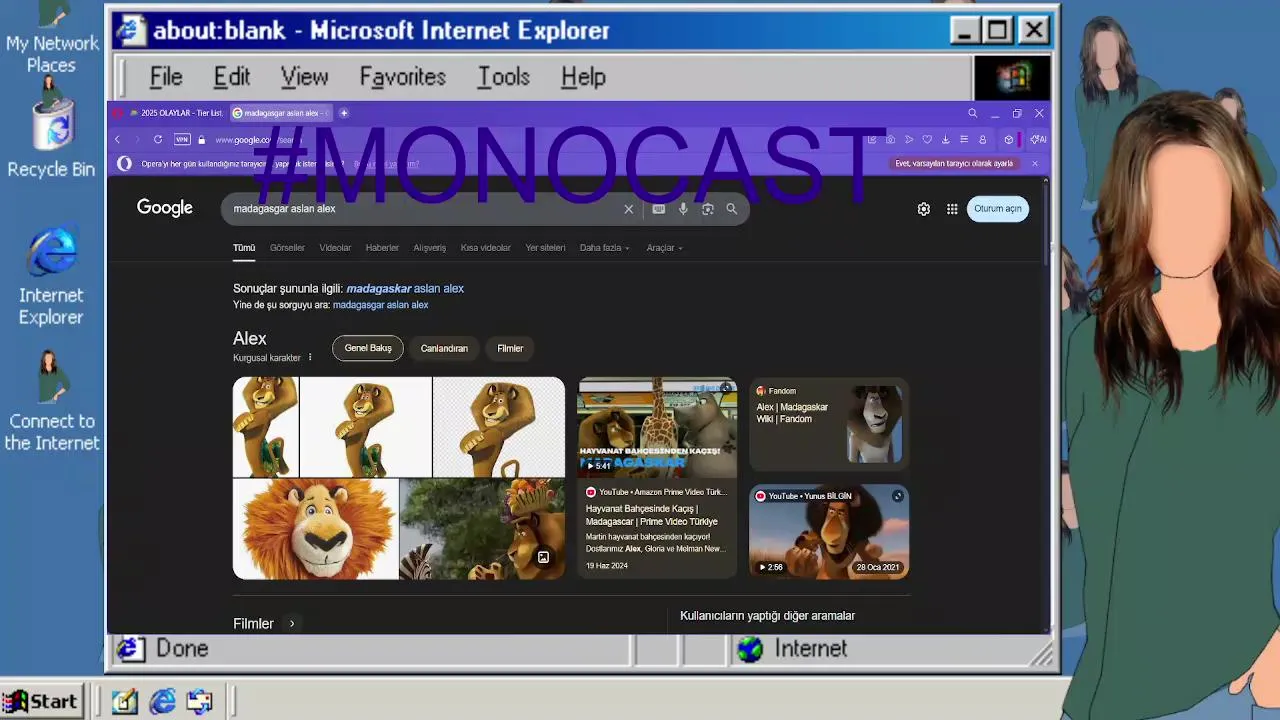This screenshot has width=1280, height=720.
Task: Switch to the Alışveriş tab
Action: click(430, 248)
